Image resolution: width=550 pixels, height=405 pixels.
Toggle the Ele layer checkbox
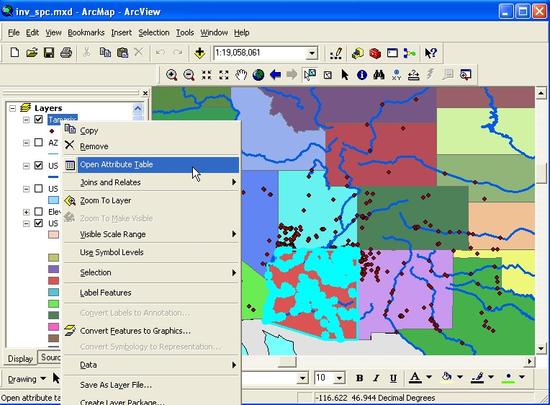(x=39, y=211)
